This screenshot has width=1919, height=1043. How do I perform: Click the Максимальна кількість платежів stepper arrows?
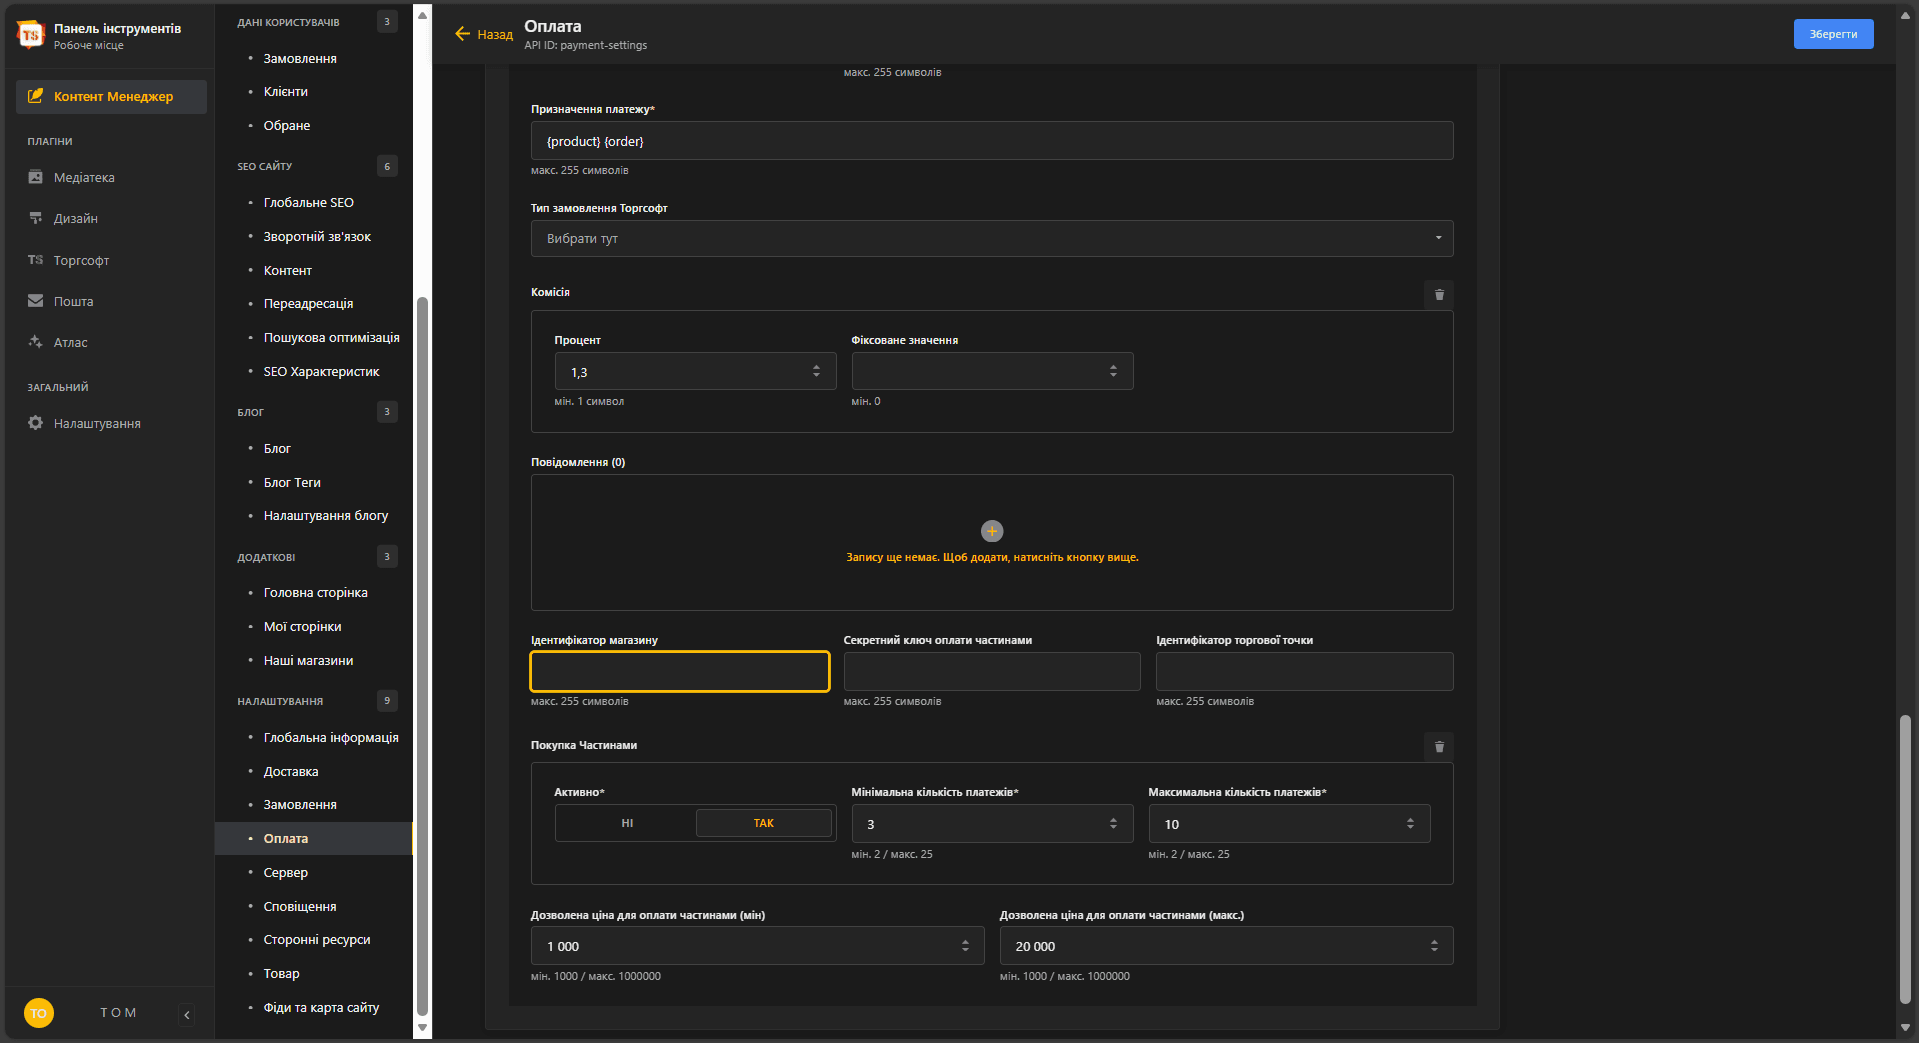(x=1410, y=824)
